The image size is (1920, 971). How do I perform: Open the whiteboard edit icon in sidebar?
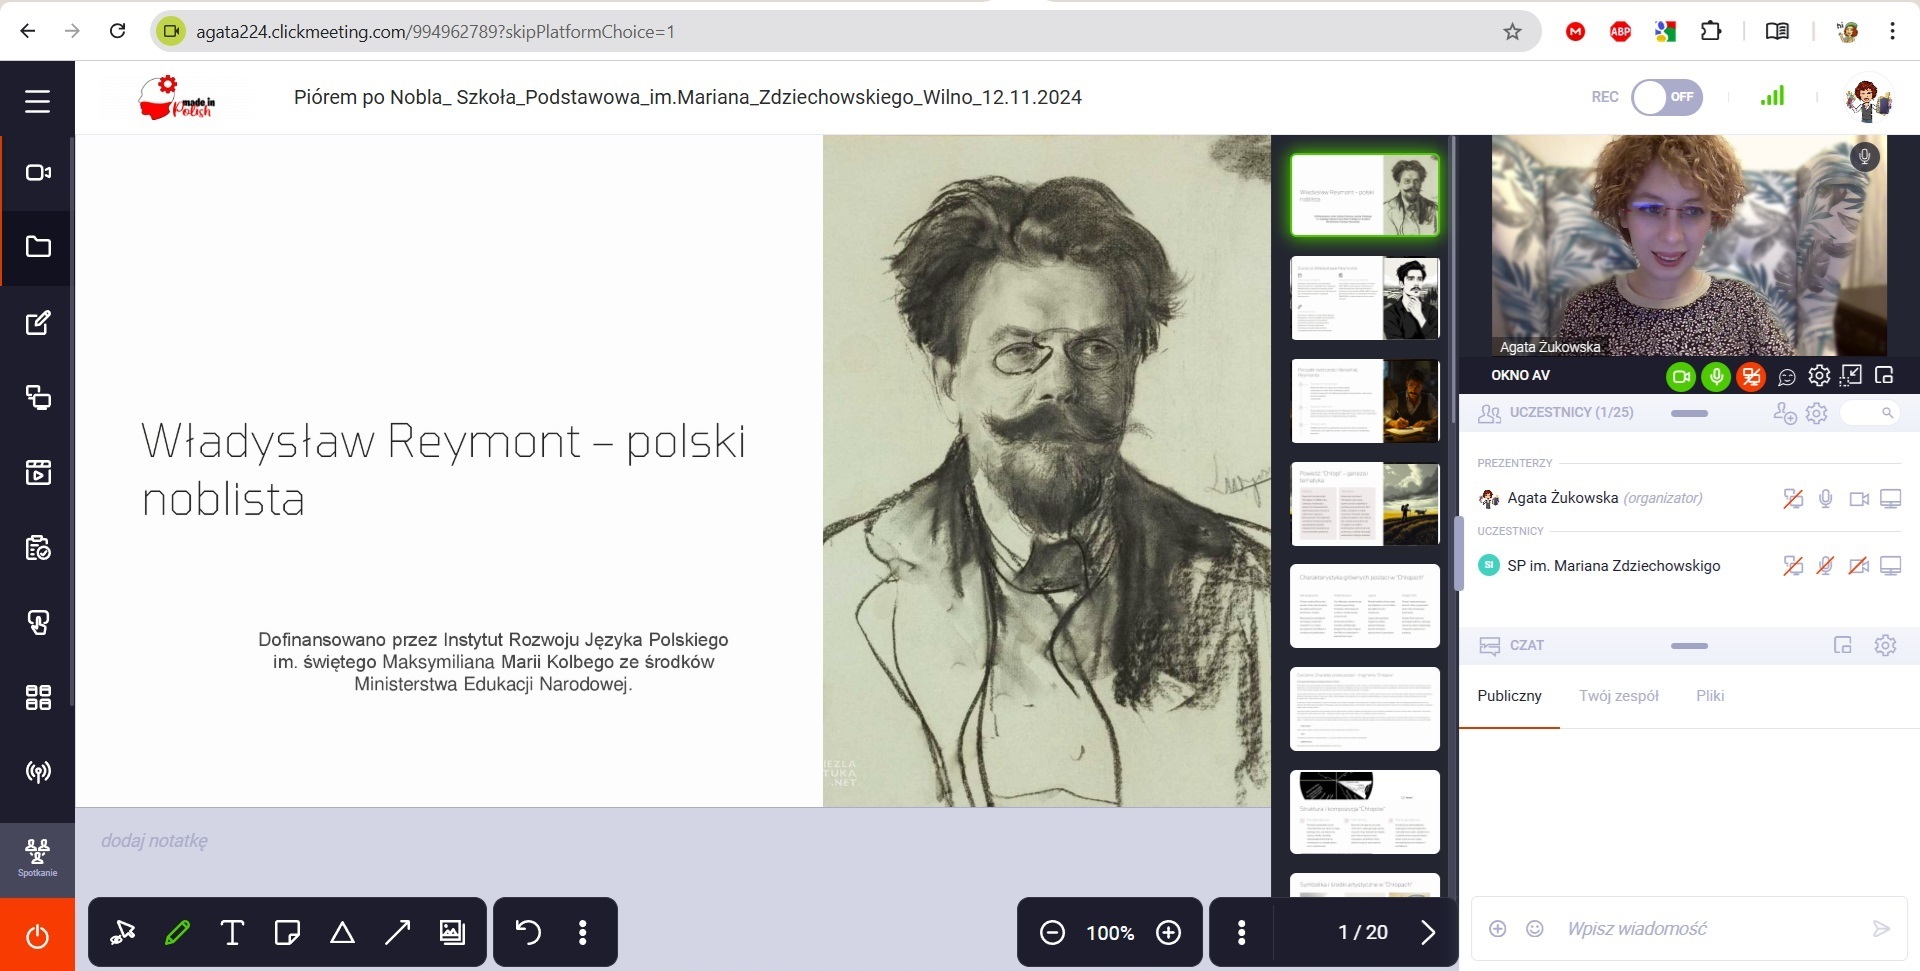[37, 323]
